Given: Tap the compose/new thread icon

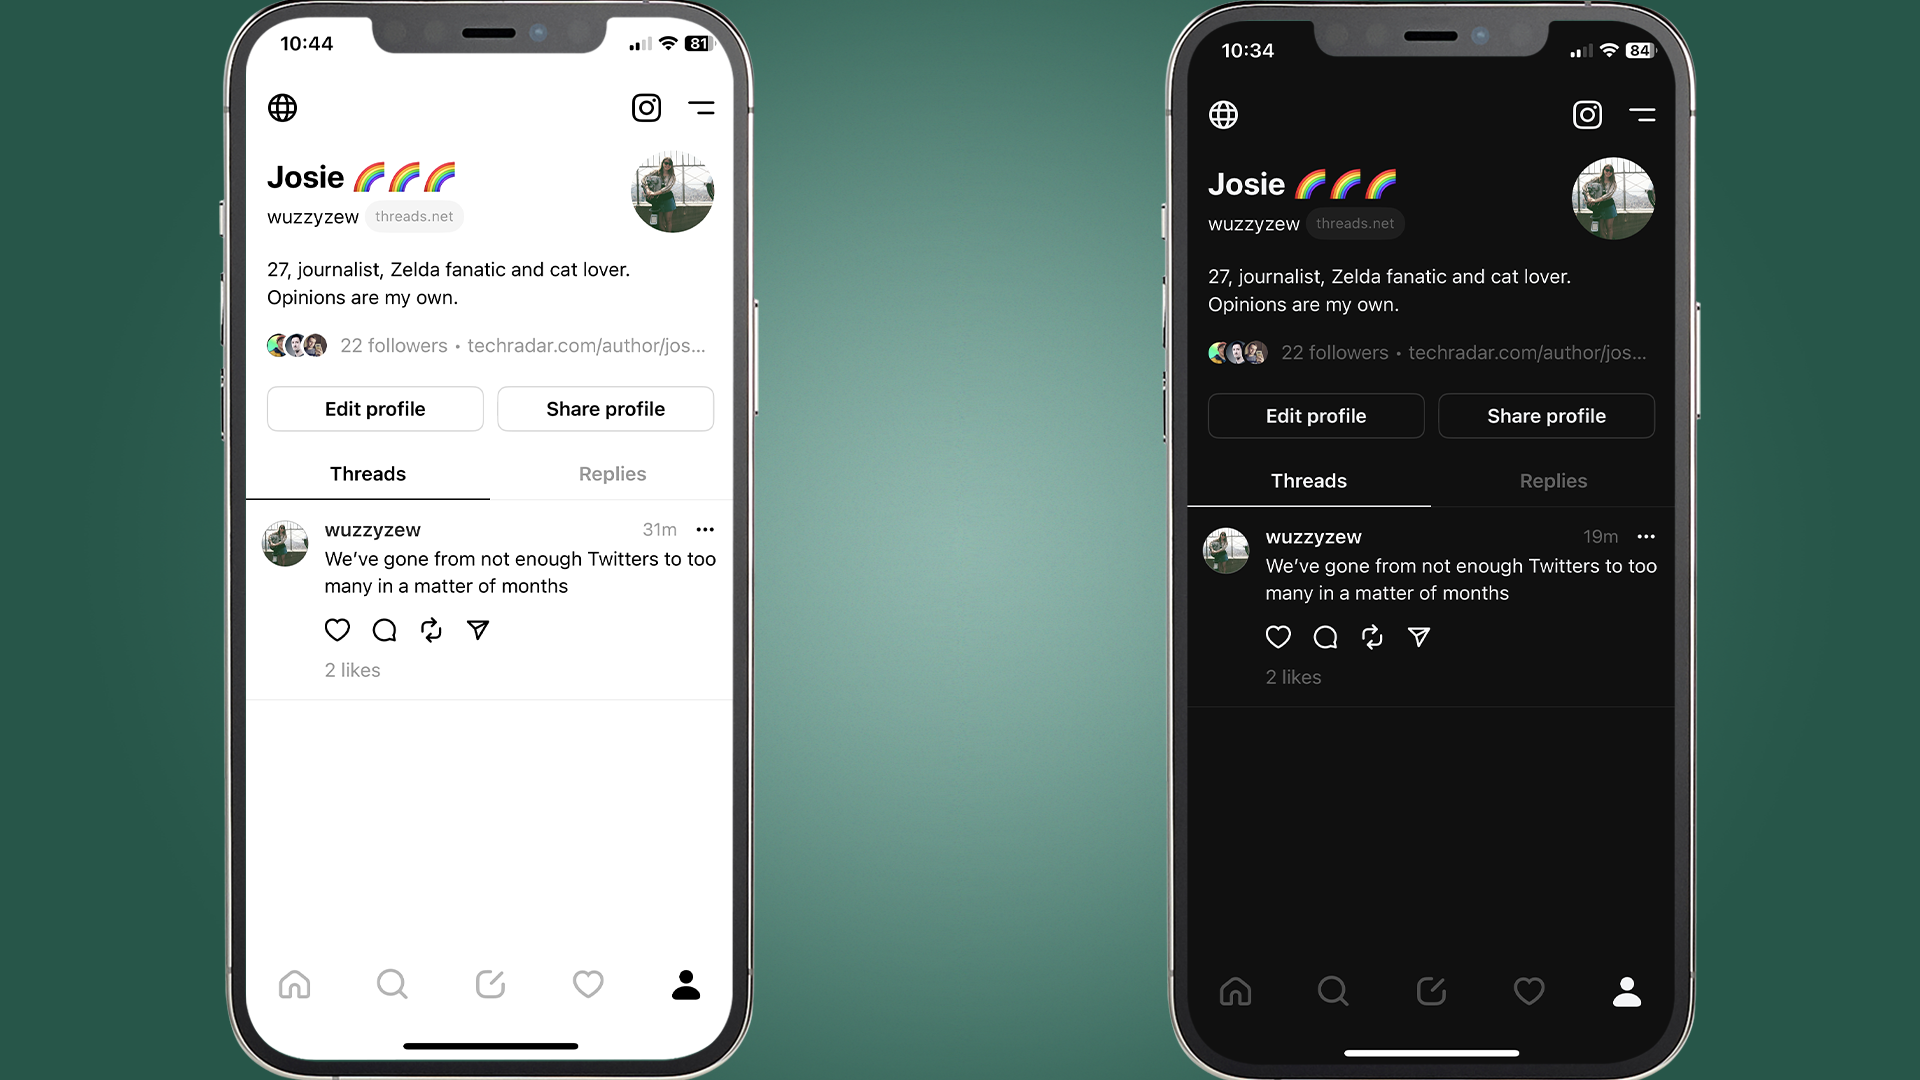Looking at the screenshot, I should [489, 984].
